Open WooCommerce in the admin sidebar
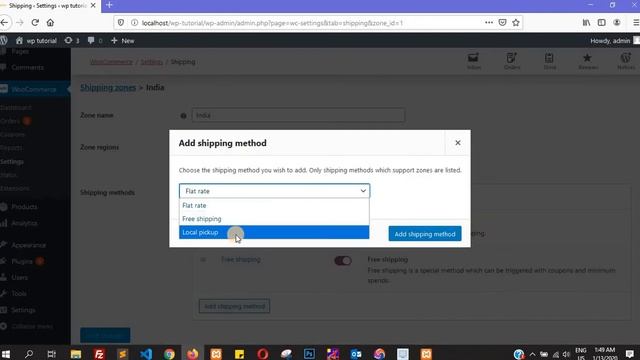Viewport: 640px width, 360px height. [x=35, y=89]
